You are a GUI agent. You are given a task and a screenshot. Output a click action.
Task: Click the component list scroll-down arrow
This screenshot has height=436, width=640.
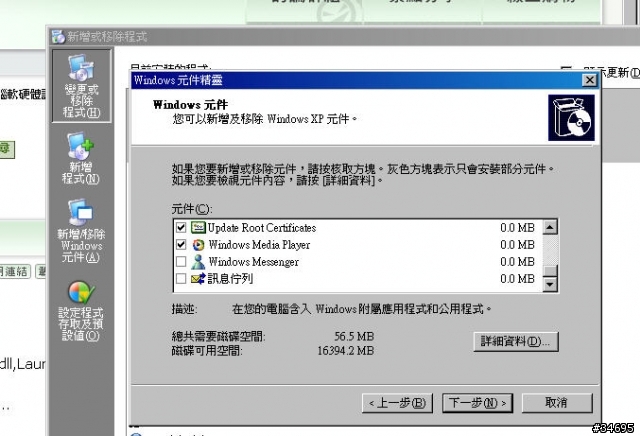550,284
